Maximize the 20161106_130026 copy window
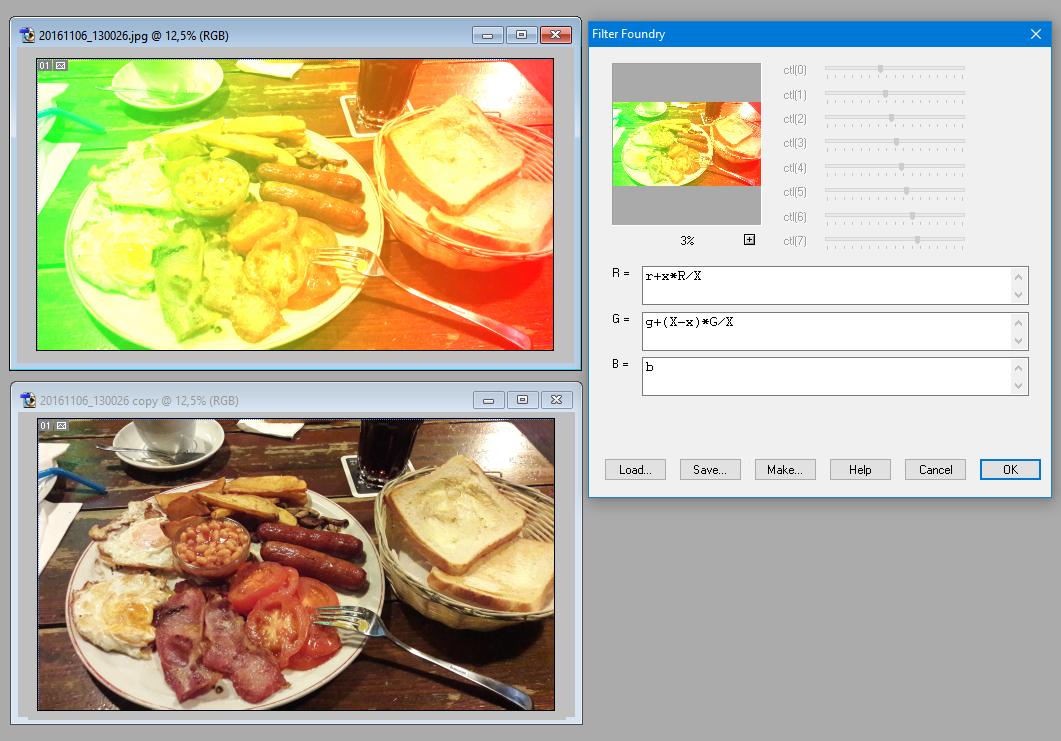 click(522, 400)
